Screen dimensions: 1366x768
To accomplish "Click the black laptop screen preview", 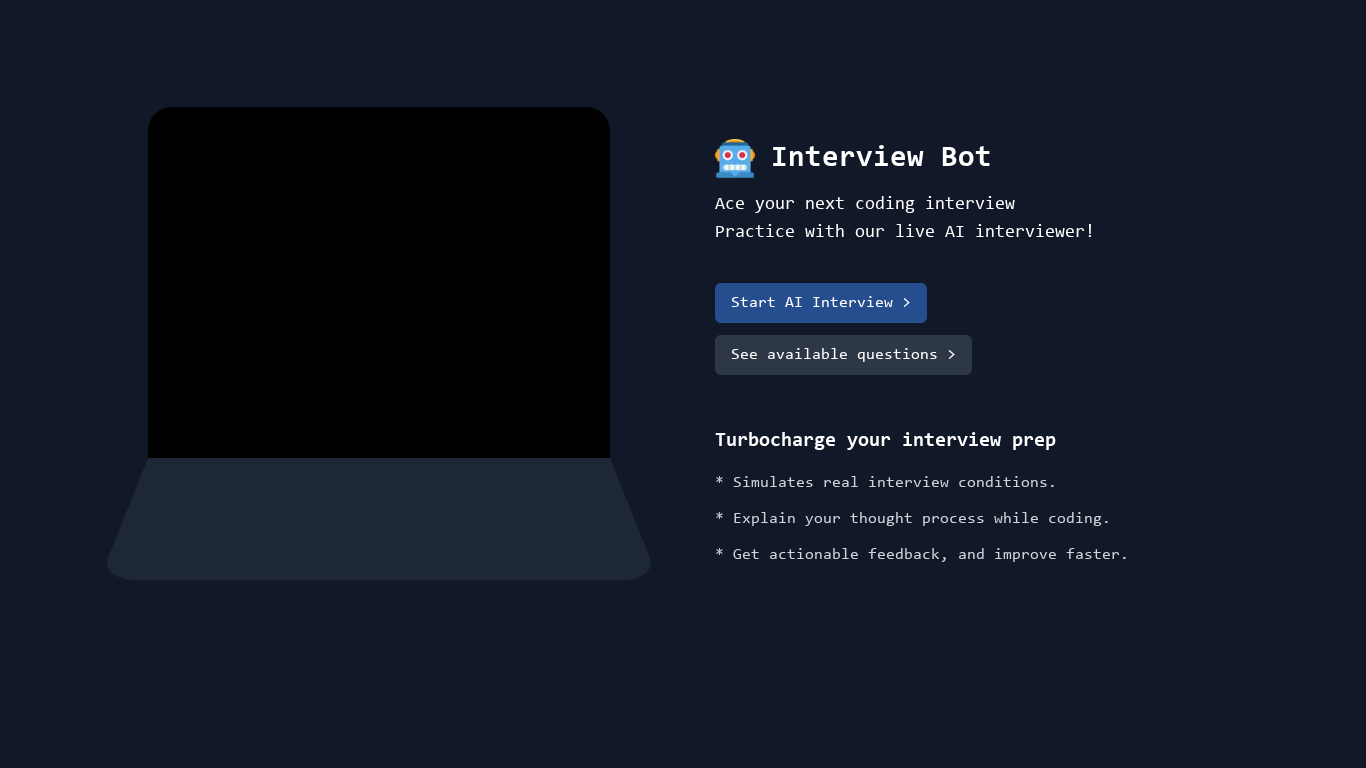I will (x=379, y=281).
